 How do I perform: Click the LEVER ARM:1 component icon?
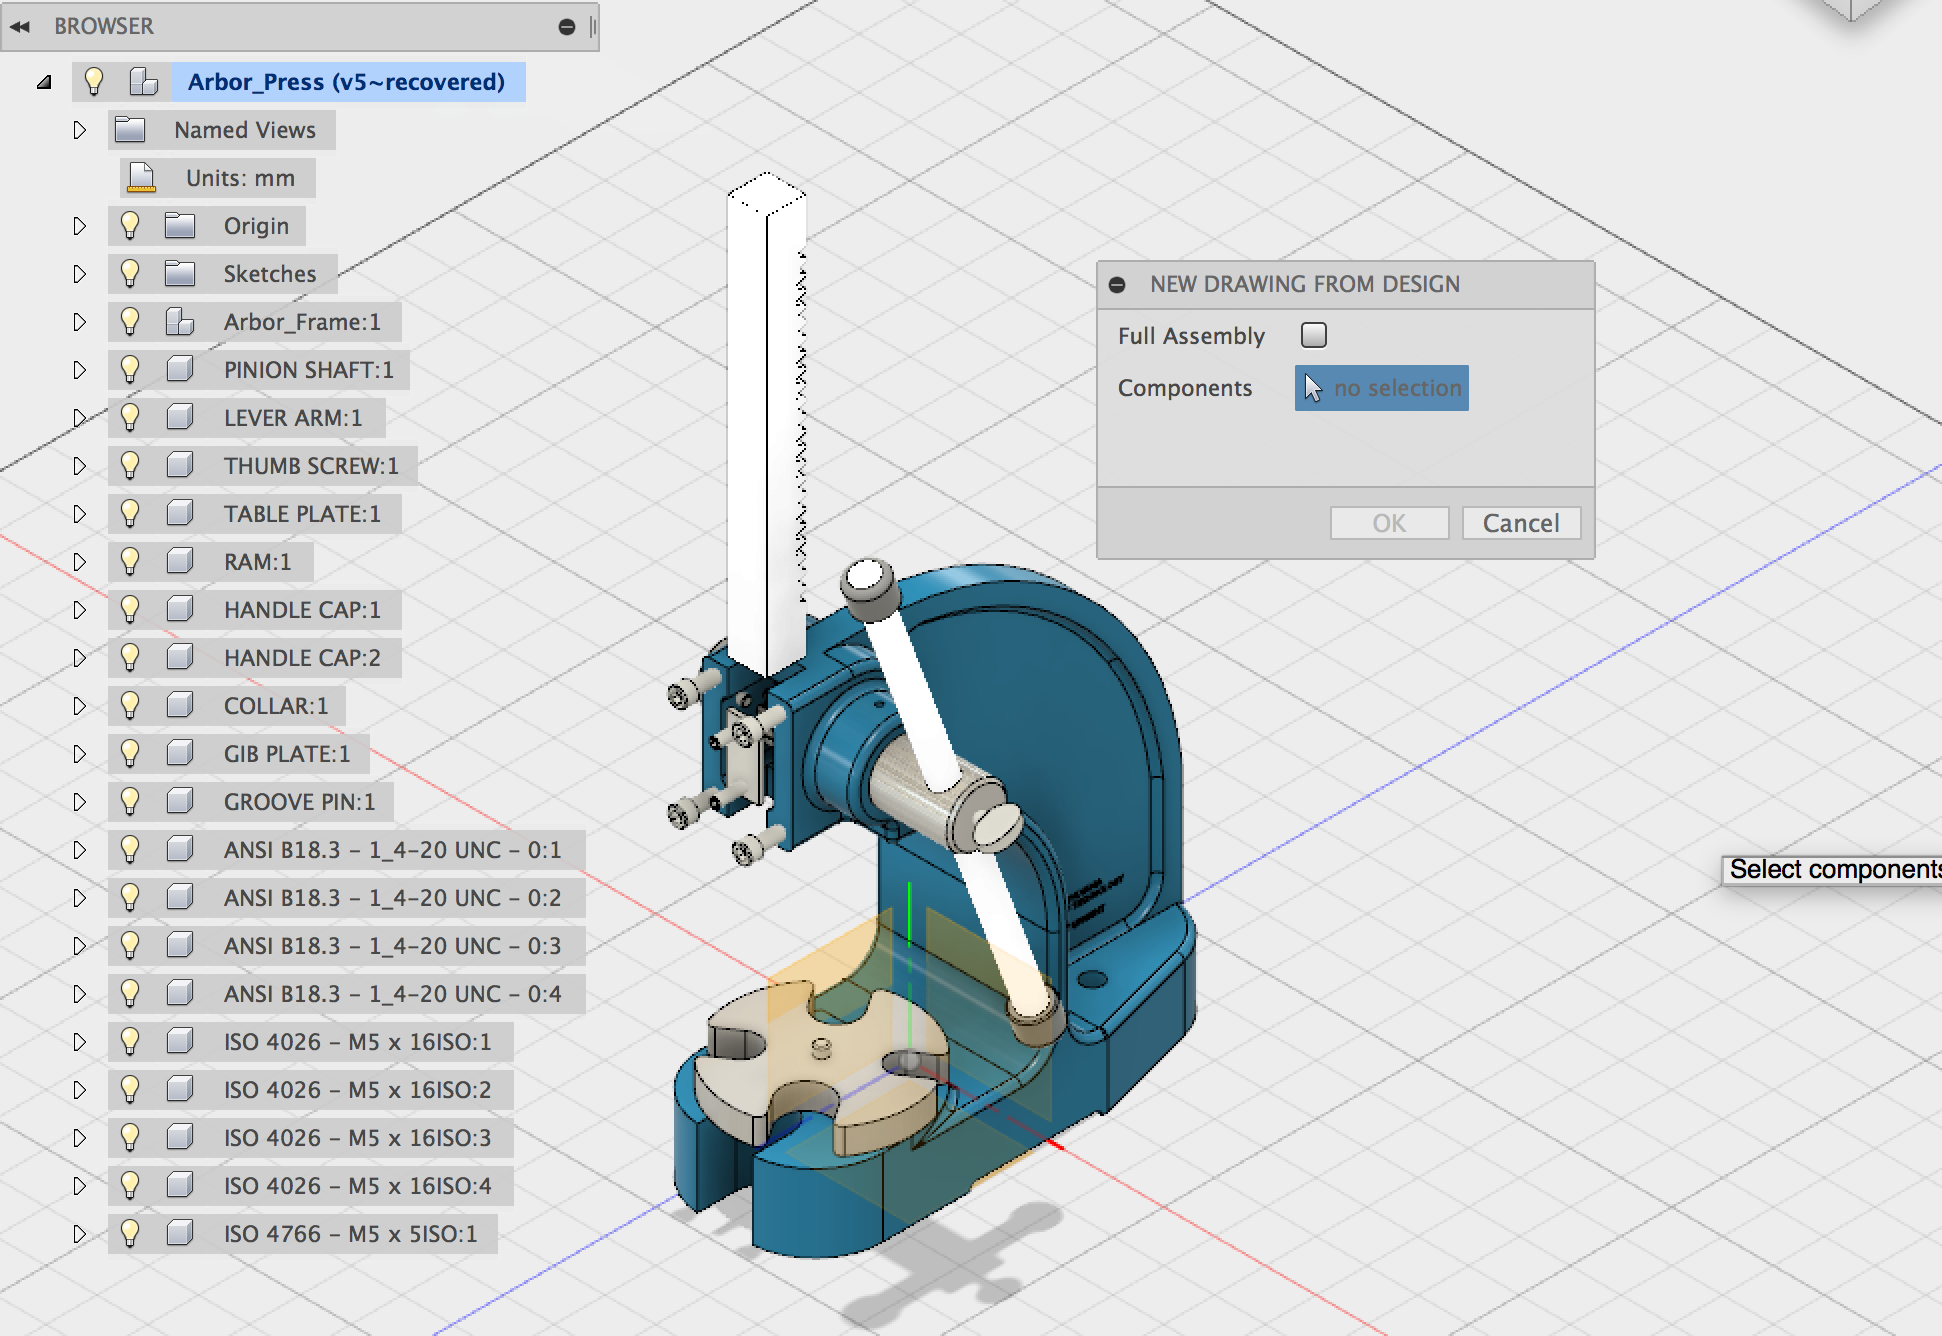[x=180, y=417]
